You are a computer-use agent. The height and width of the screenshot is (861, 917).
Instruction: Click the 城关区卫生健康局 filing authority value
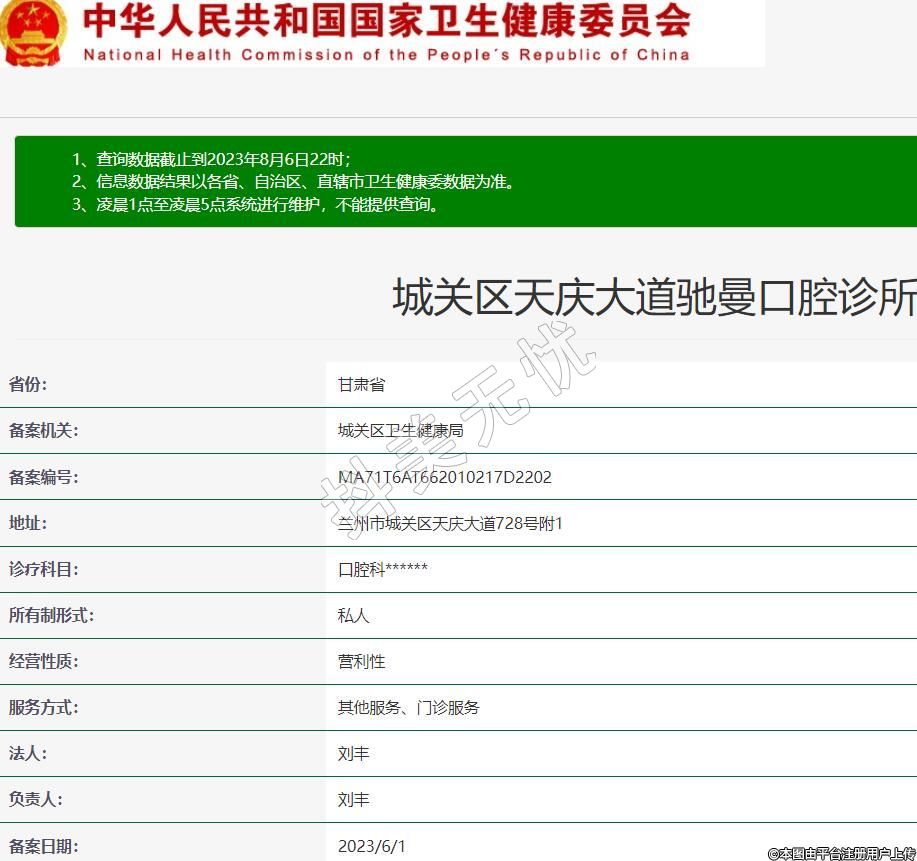400,431
